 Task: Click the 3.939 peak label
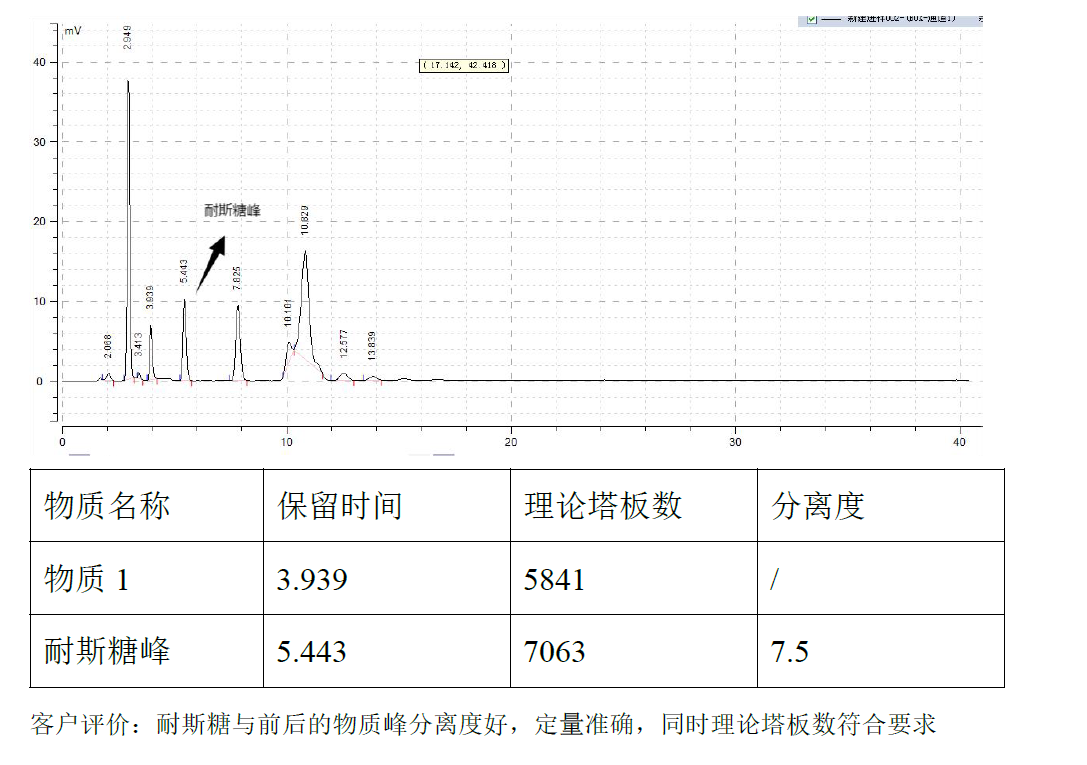click(x=150, y=297)
